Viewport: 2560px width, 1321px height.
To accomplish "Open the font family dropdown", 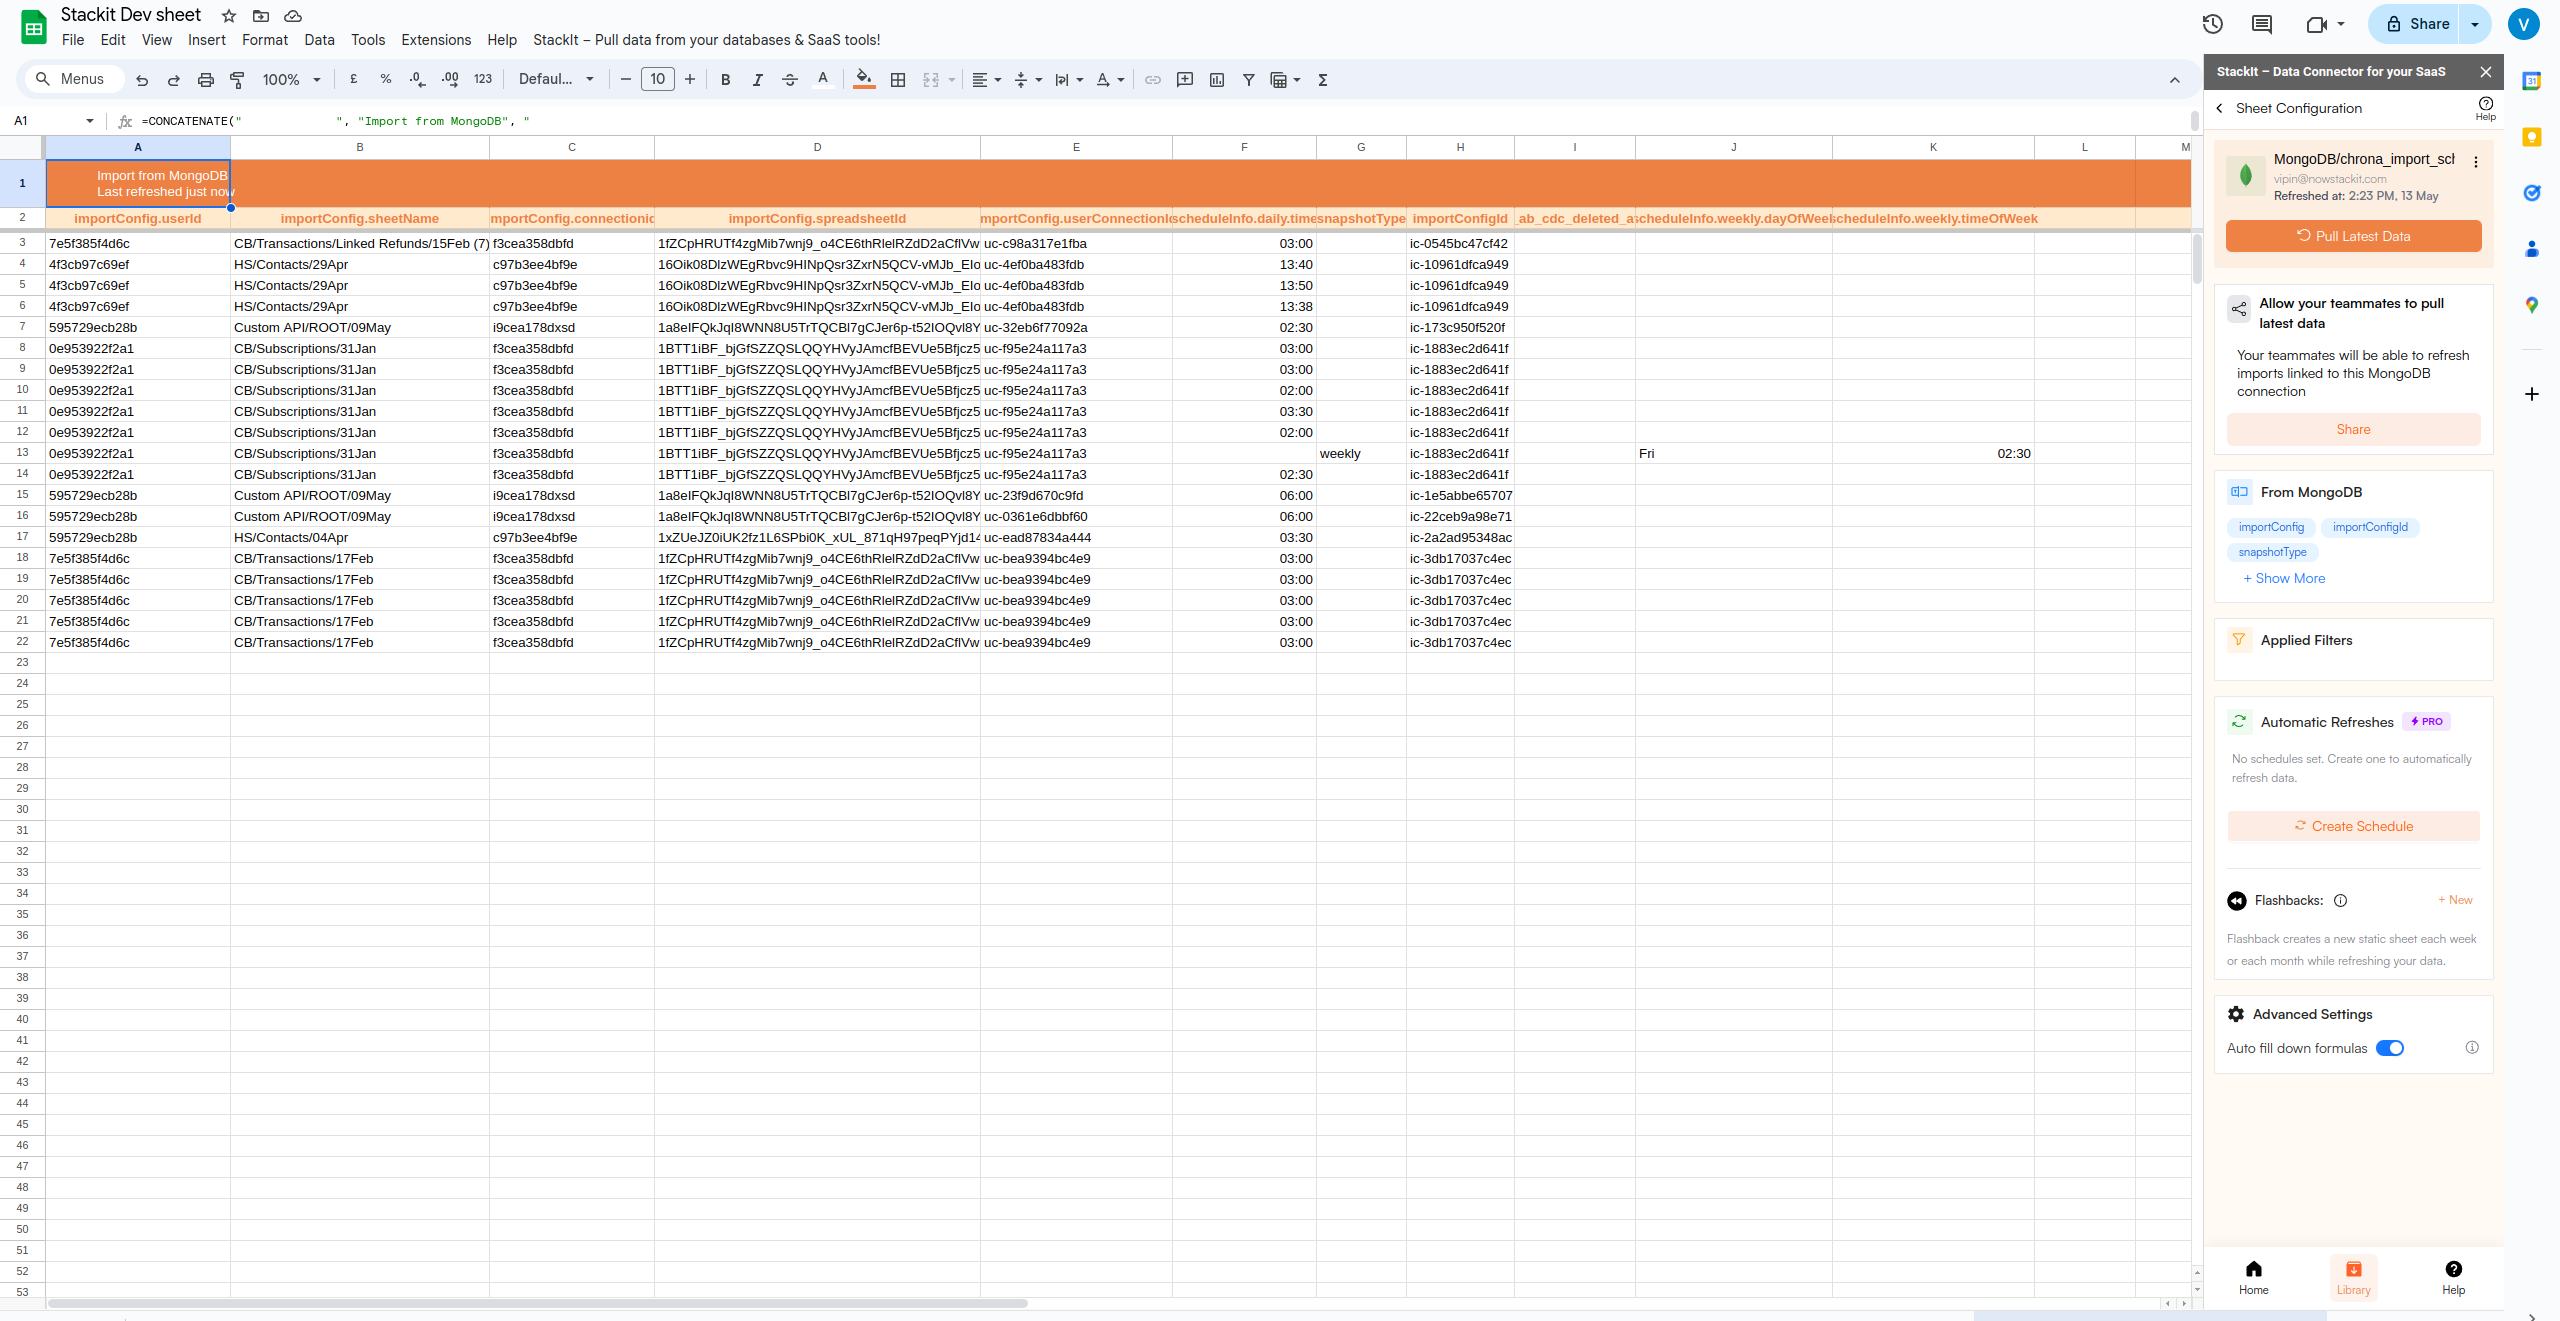I will click(x=556, y=80).
